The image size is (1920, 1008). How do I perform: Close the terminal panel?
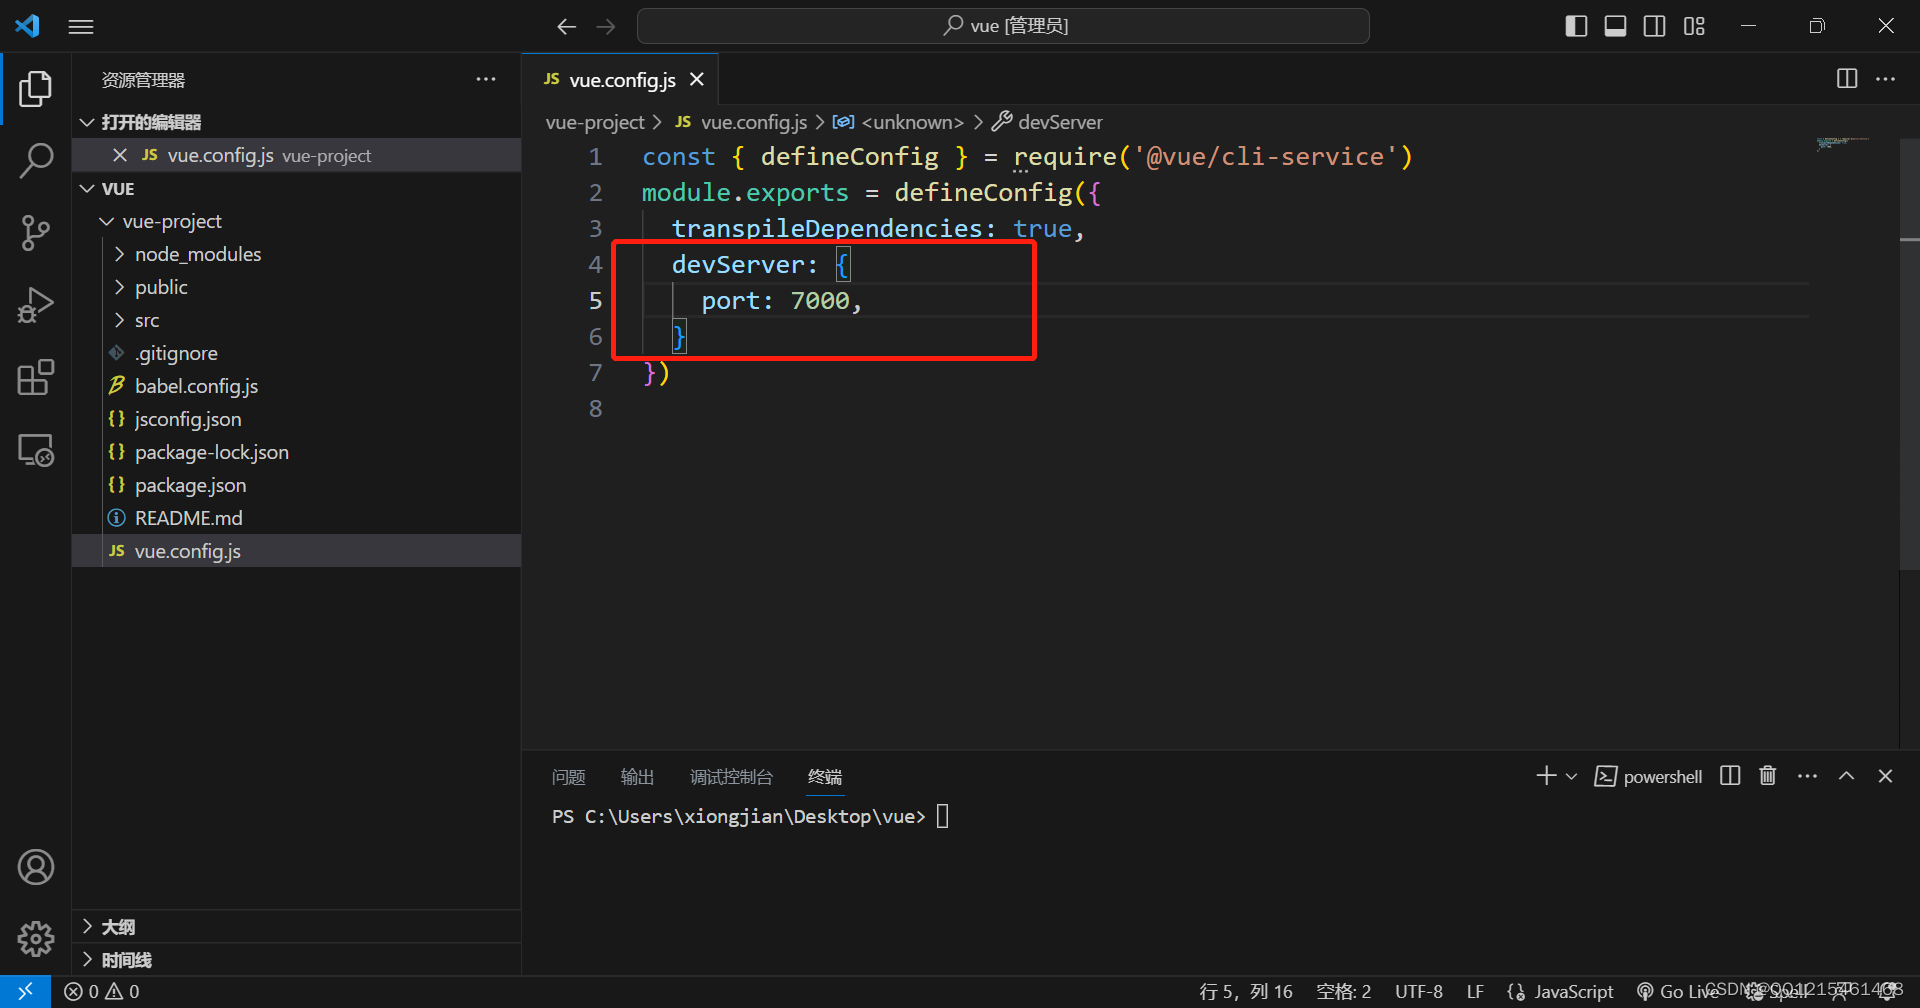coord(1885,776)
